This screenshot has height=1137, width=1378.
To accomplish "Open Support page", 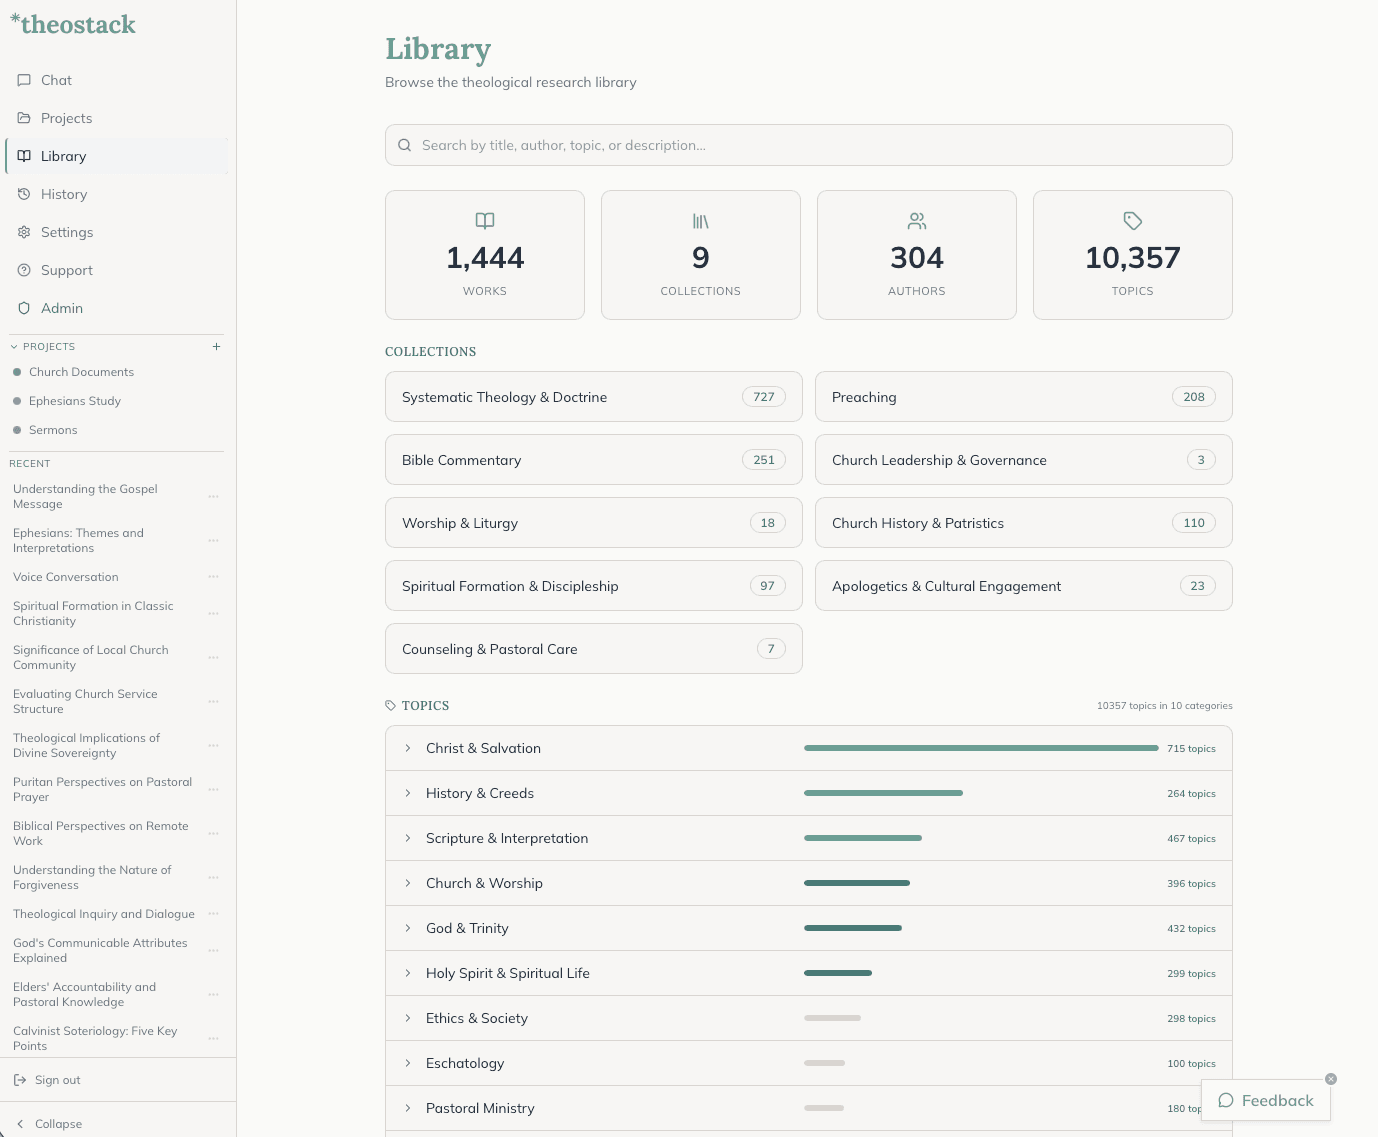I will point(117,270).
